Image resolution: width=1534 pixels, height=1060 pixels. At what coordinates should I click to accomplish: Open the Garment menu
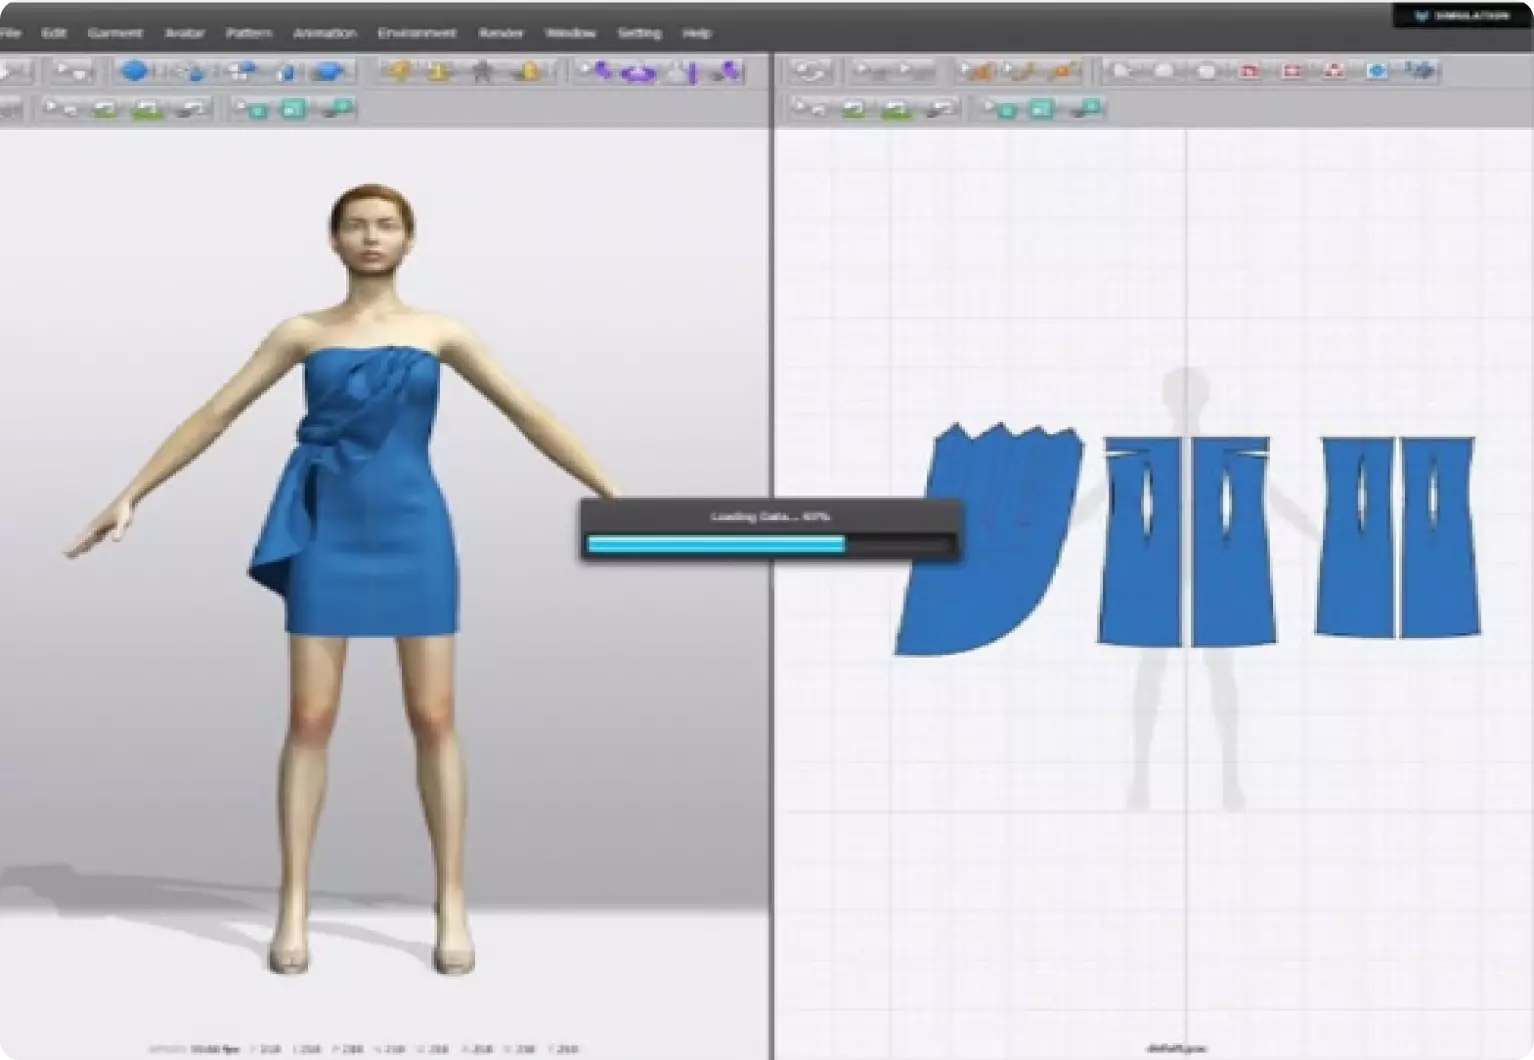(115, 33)
